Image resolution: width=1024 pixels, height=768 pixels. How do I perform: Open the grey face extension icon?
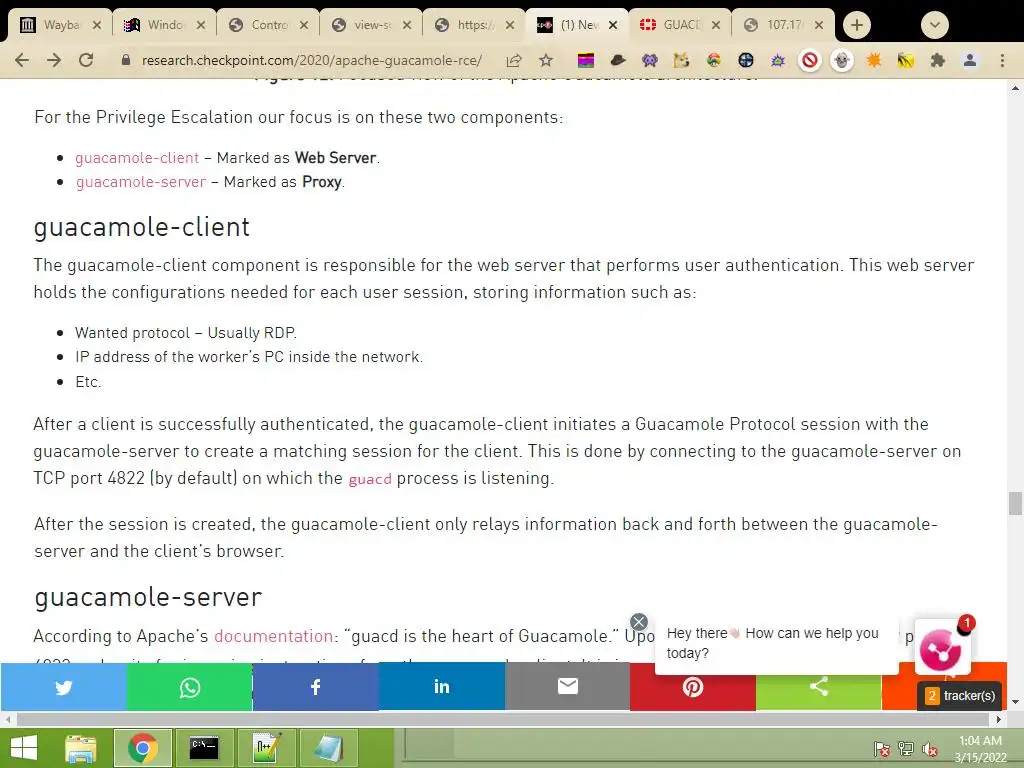[842, 61]
